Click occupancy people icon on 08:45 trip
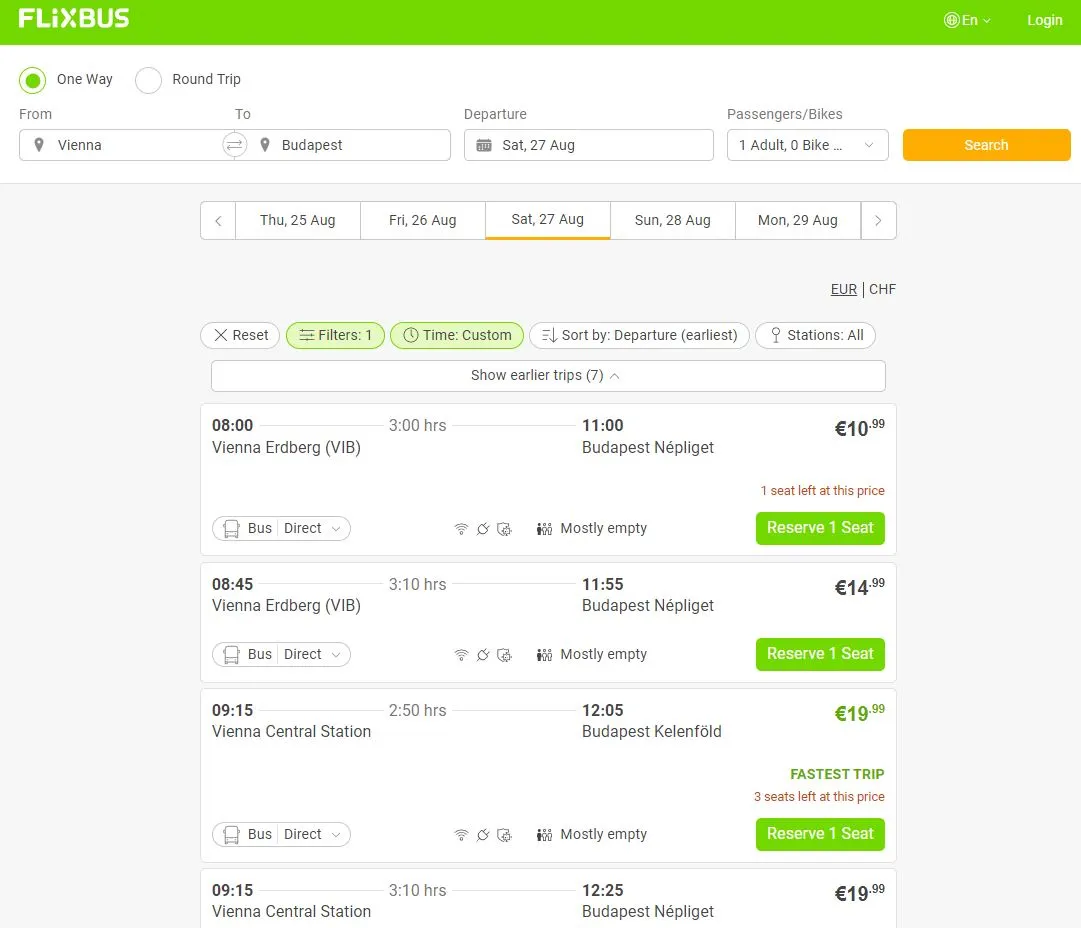Viewport: 1081px width, 928px height. coord(544,654)
